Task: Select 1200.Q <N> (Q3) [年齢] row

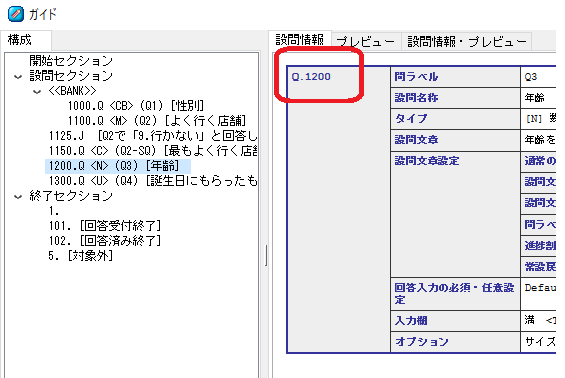Action: [x=118, y=166]
